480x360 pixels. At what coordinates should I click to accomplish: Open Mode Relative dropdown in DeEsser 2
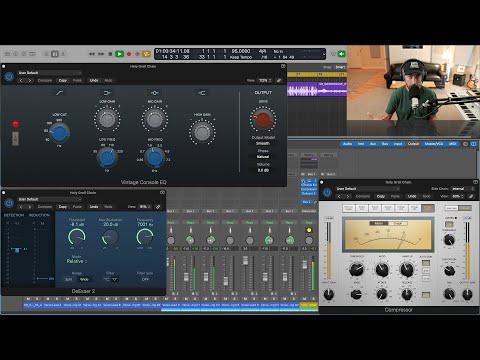click(x=77, y=261)
